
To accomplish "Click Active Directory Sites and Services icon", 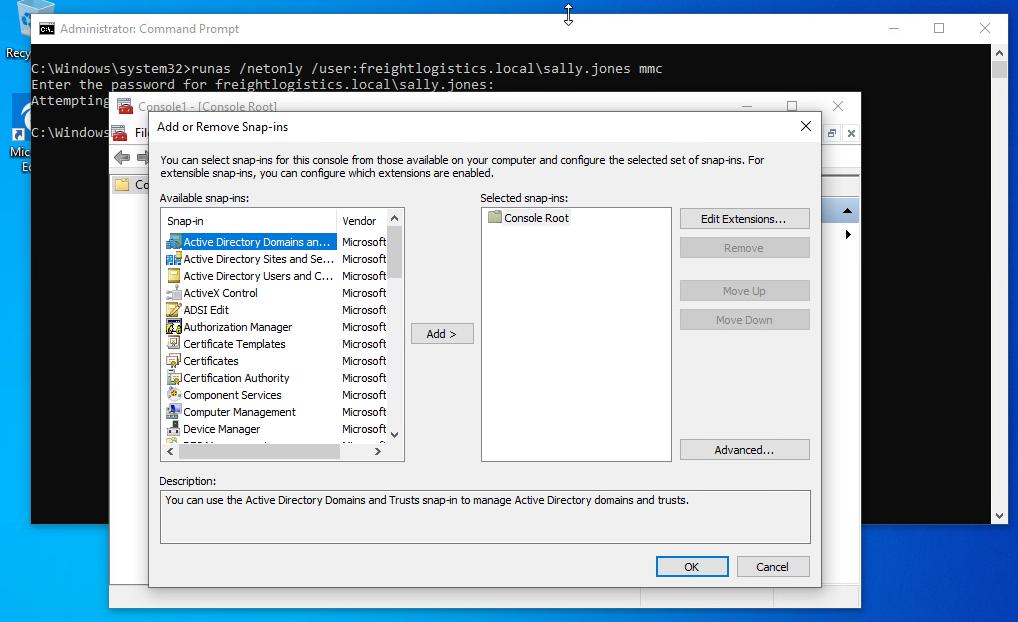I will (174, 259).
